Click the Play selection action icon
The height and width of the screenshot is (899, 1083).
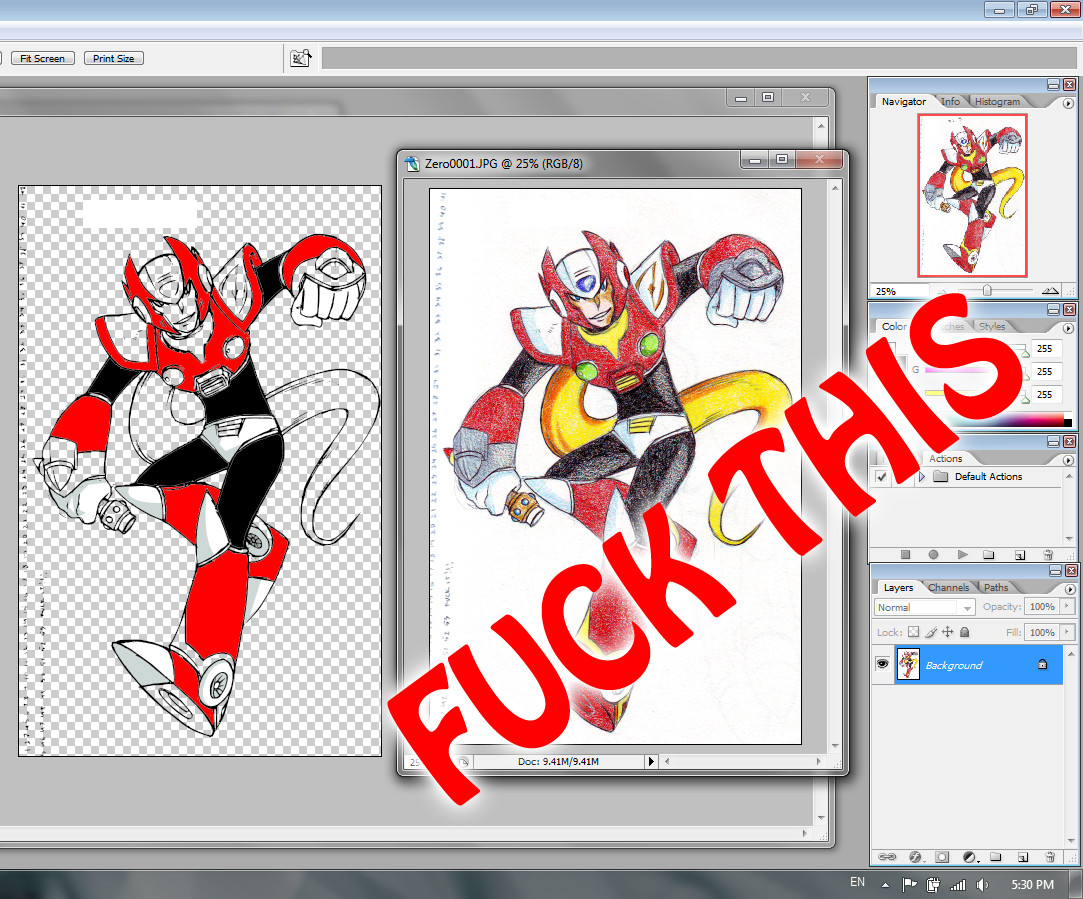click(962, 554)
